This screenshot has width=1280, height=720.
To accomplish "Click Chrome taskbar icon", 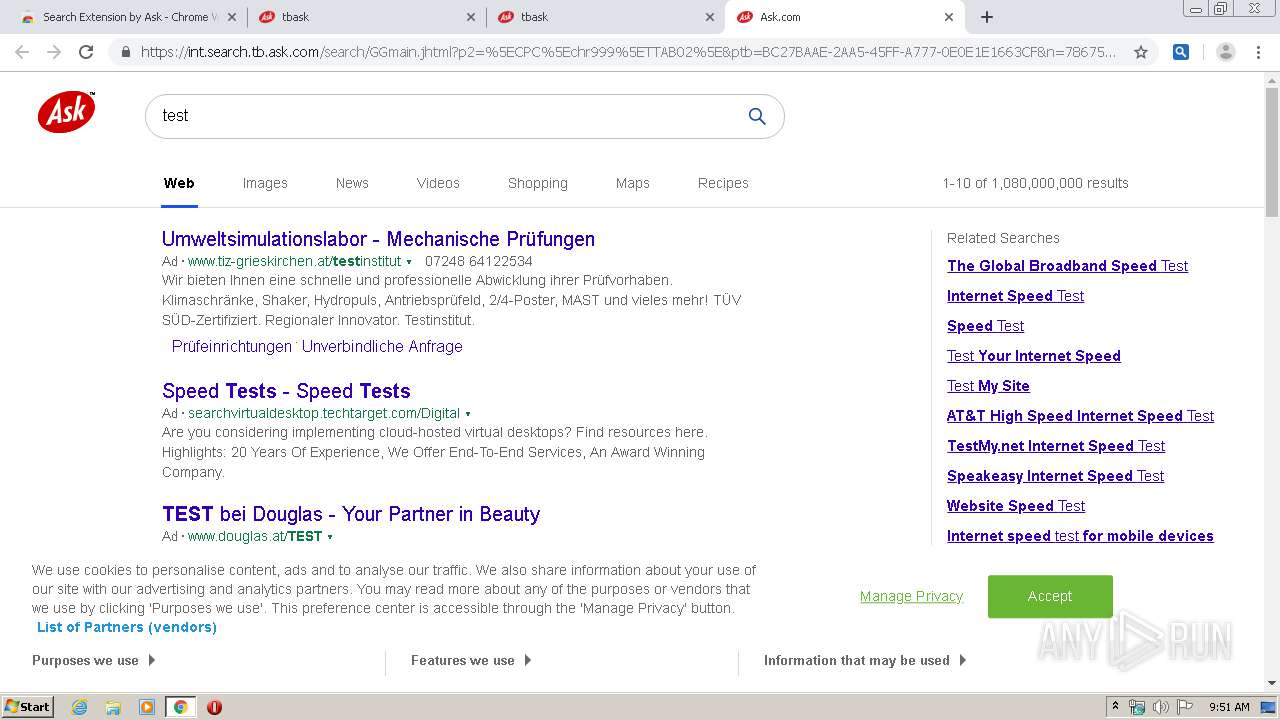I will click(180, 707).
